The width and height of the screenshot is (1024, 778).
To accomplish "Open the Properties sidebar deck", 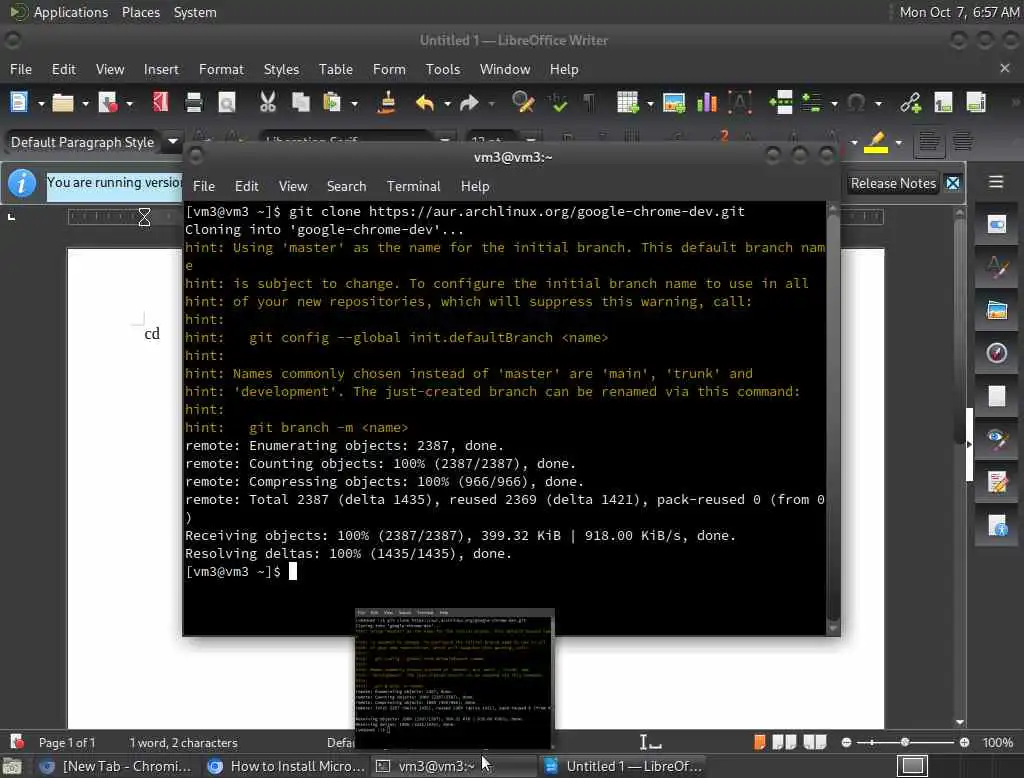I will [997, 225].
